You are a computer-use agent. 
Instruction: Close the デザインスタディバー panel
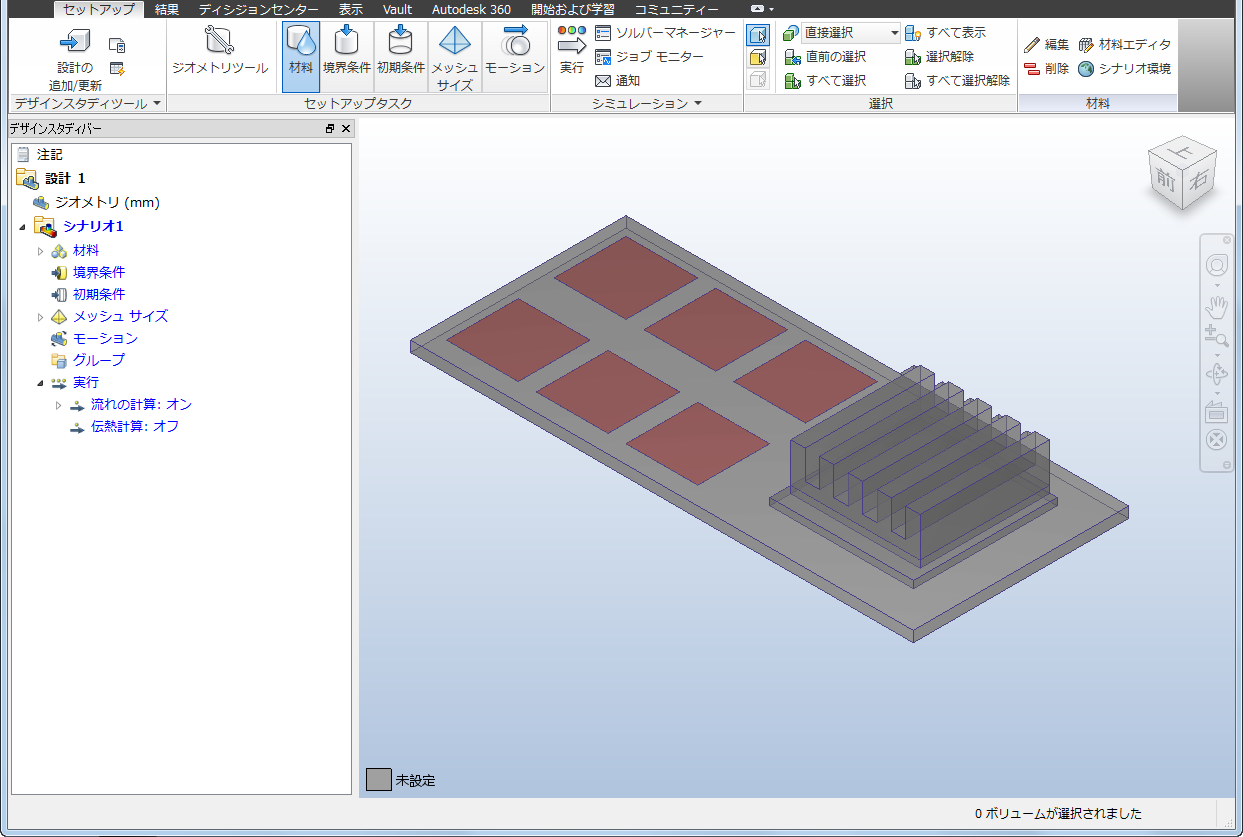tap(346, 129)
